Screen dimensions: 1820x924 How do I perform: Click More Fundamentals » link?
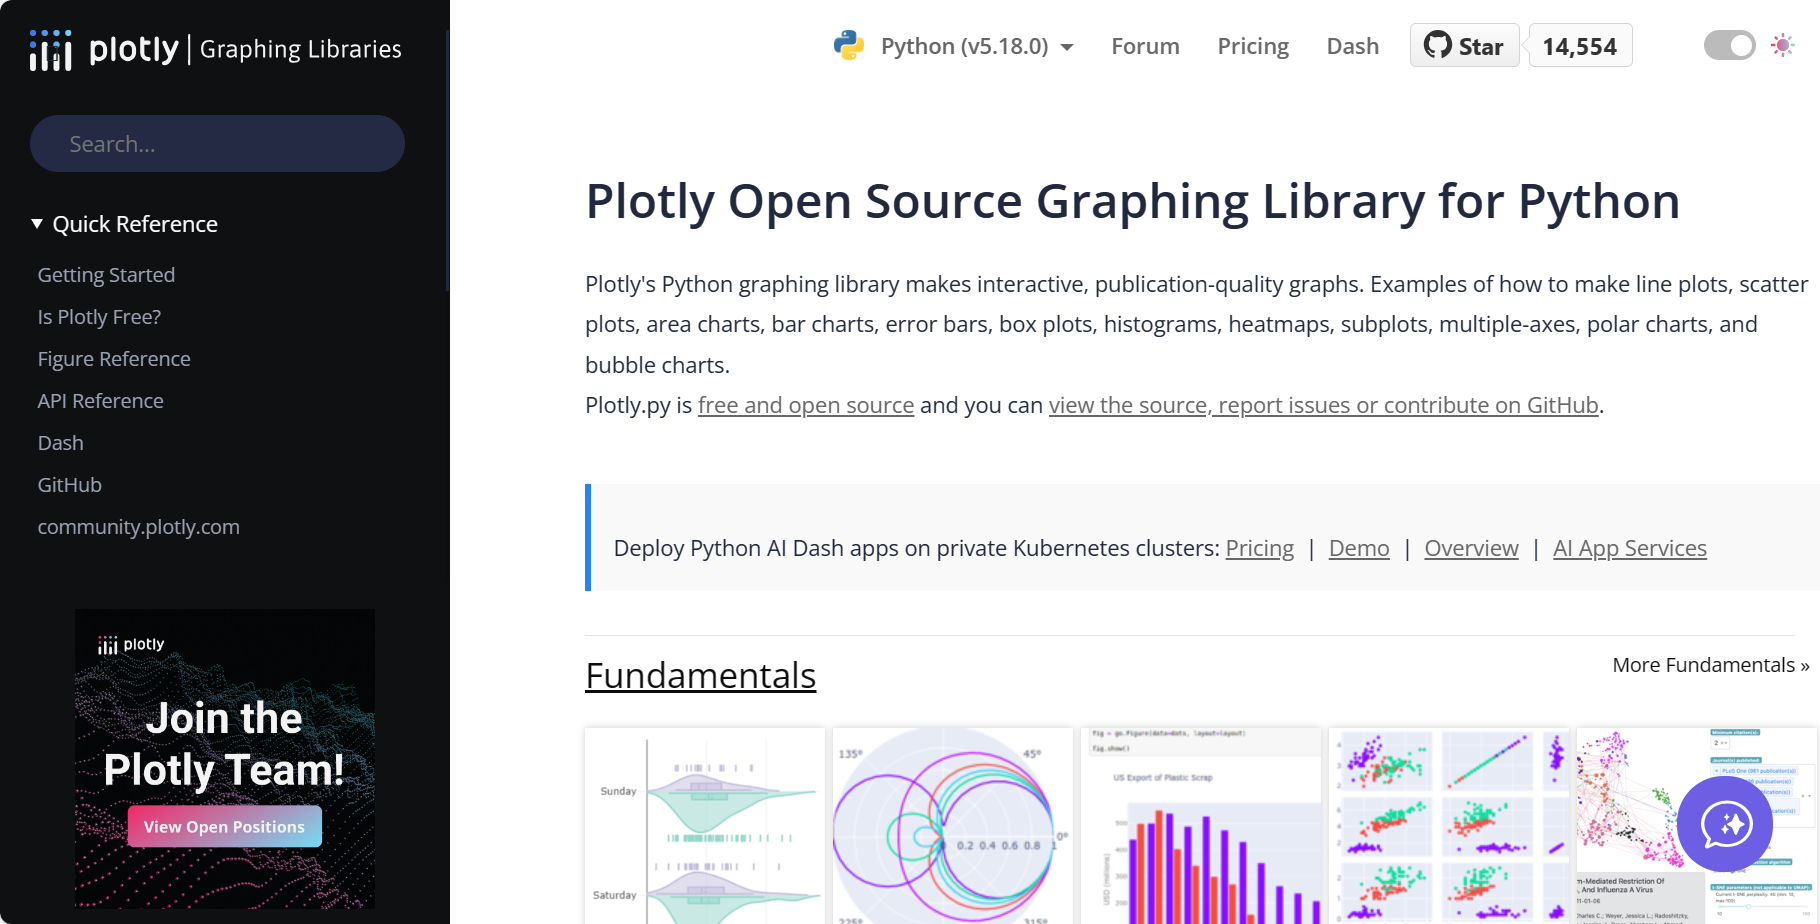1711,665
